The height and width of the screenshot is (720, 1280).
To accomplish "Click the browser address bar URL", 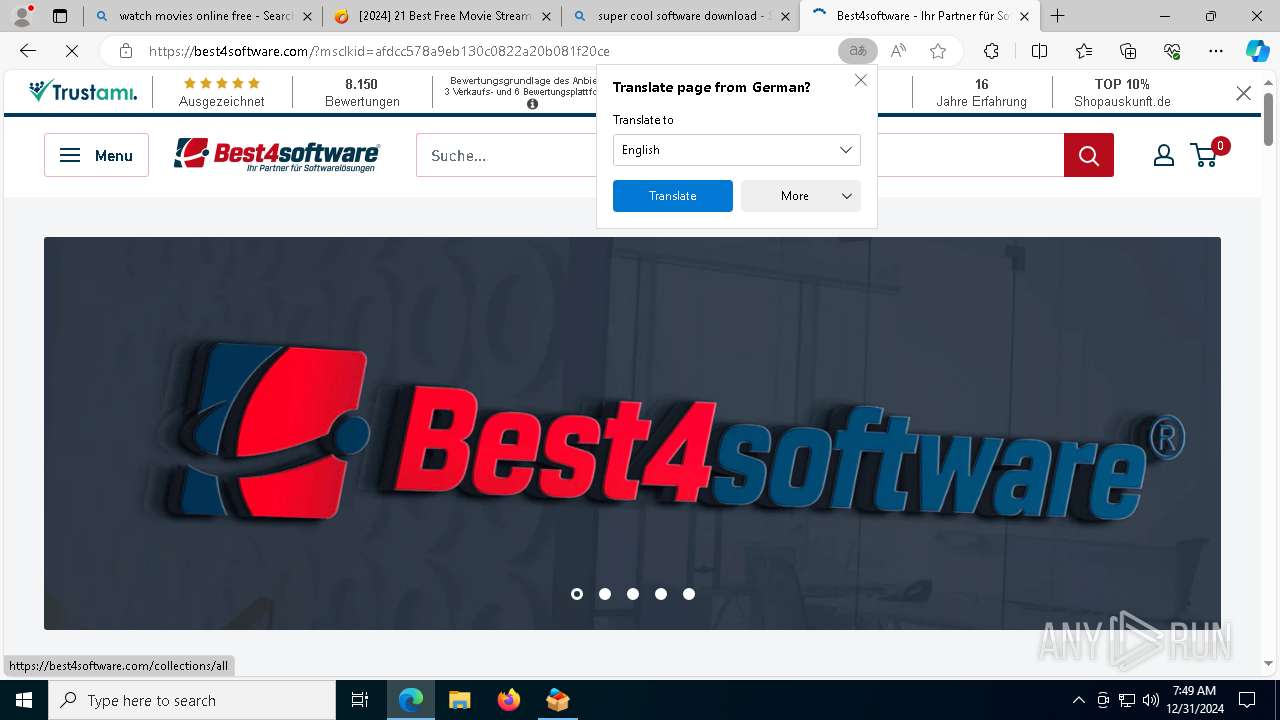I will pyautogui.click(x=380, y=51).
